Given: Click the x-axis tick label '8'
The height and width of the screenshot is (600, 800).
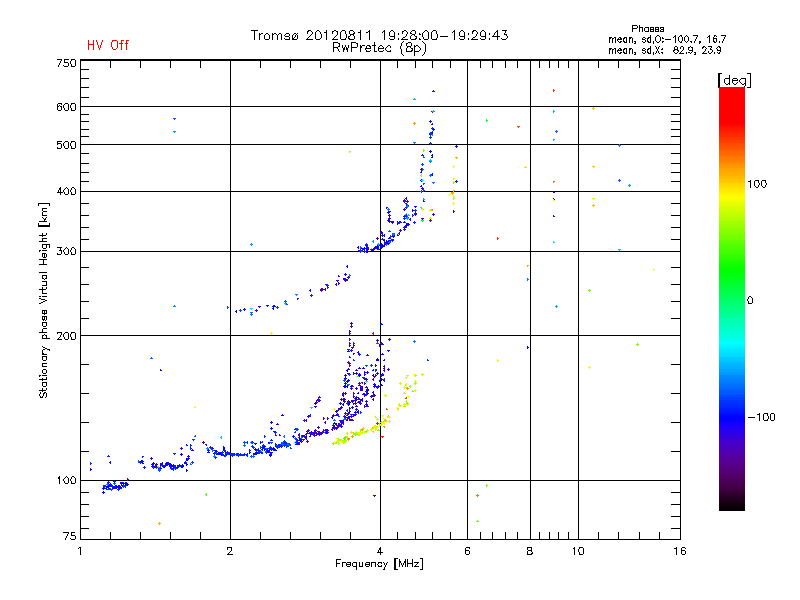Looking at the screenshot, I should pos(530,551).
